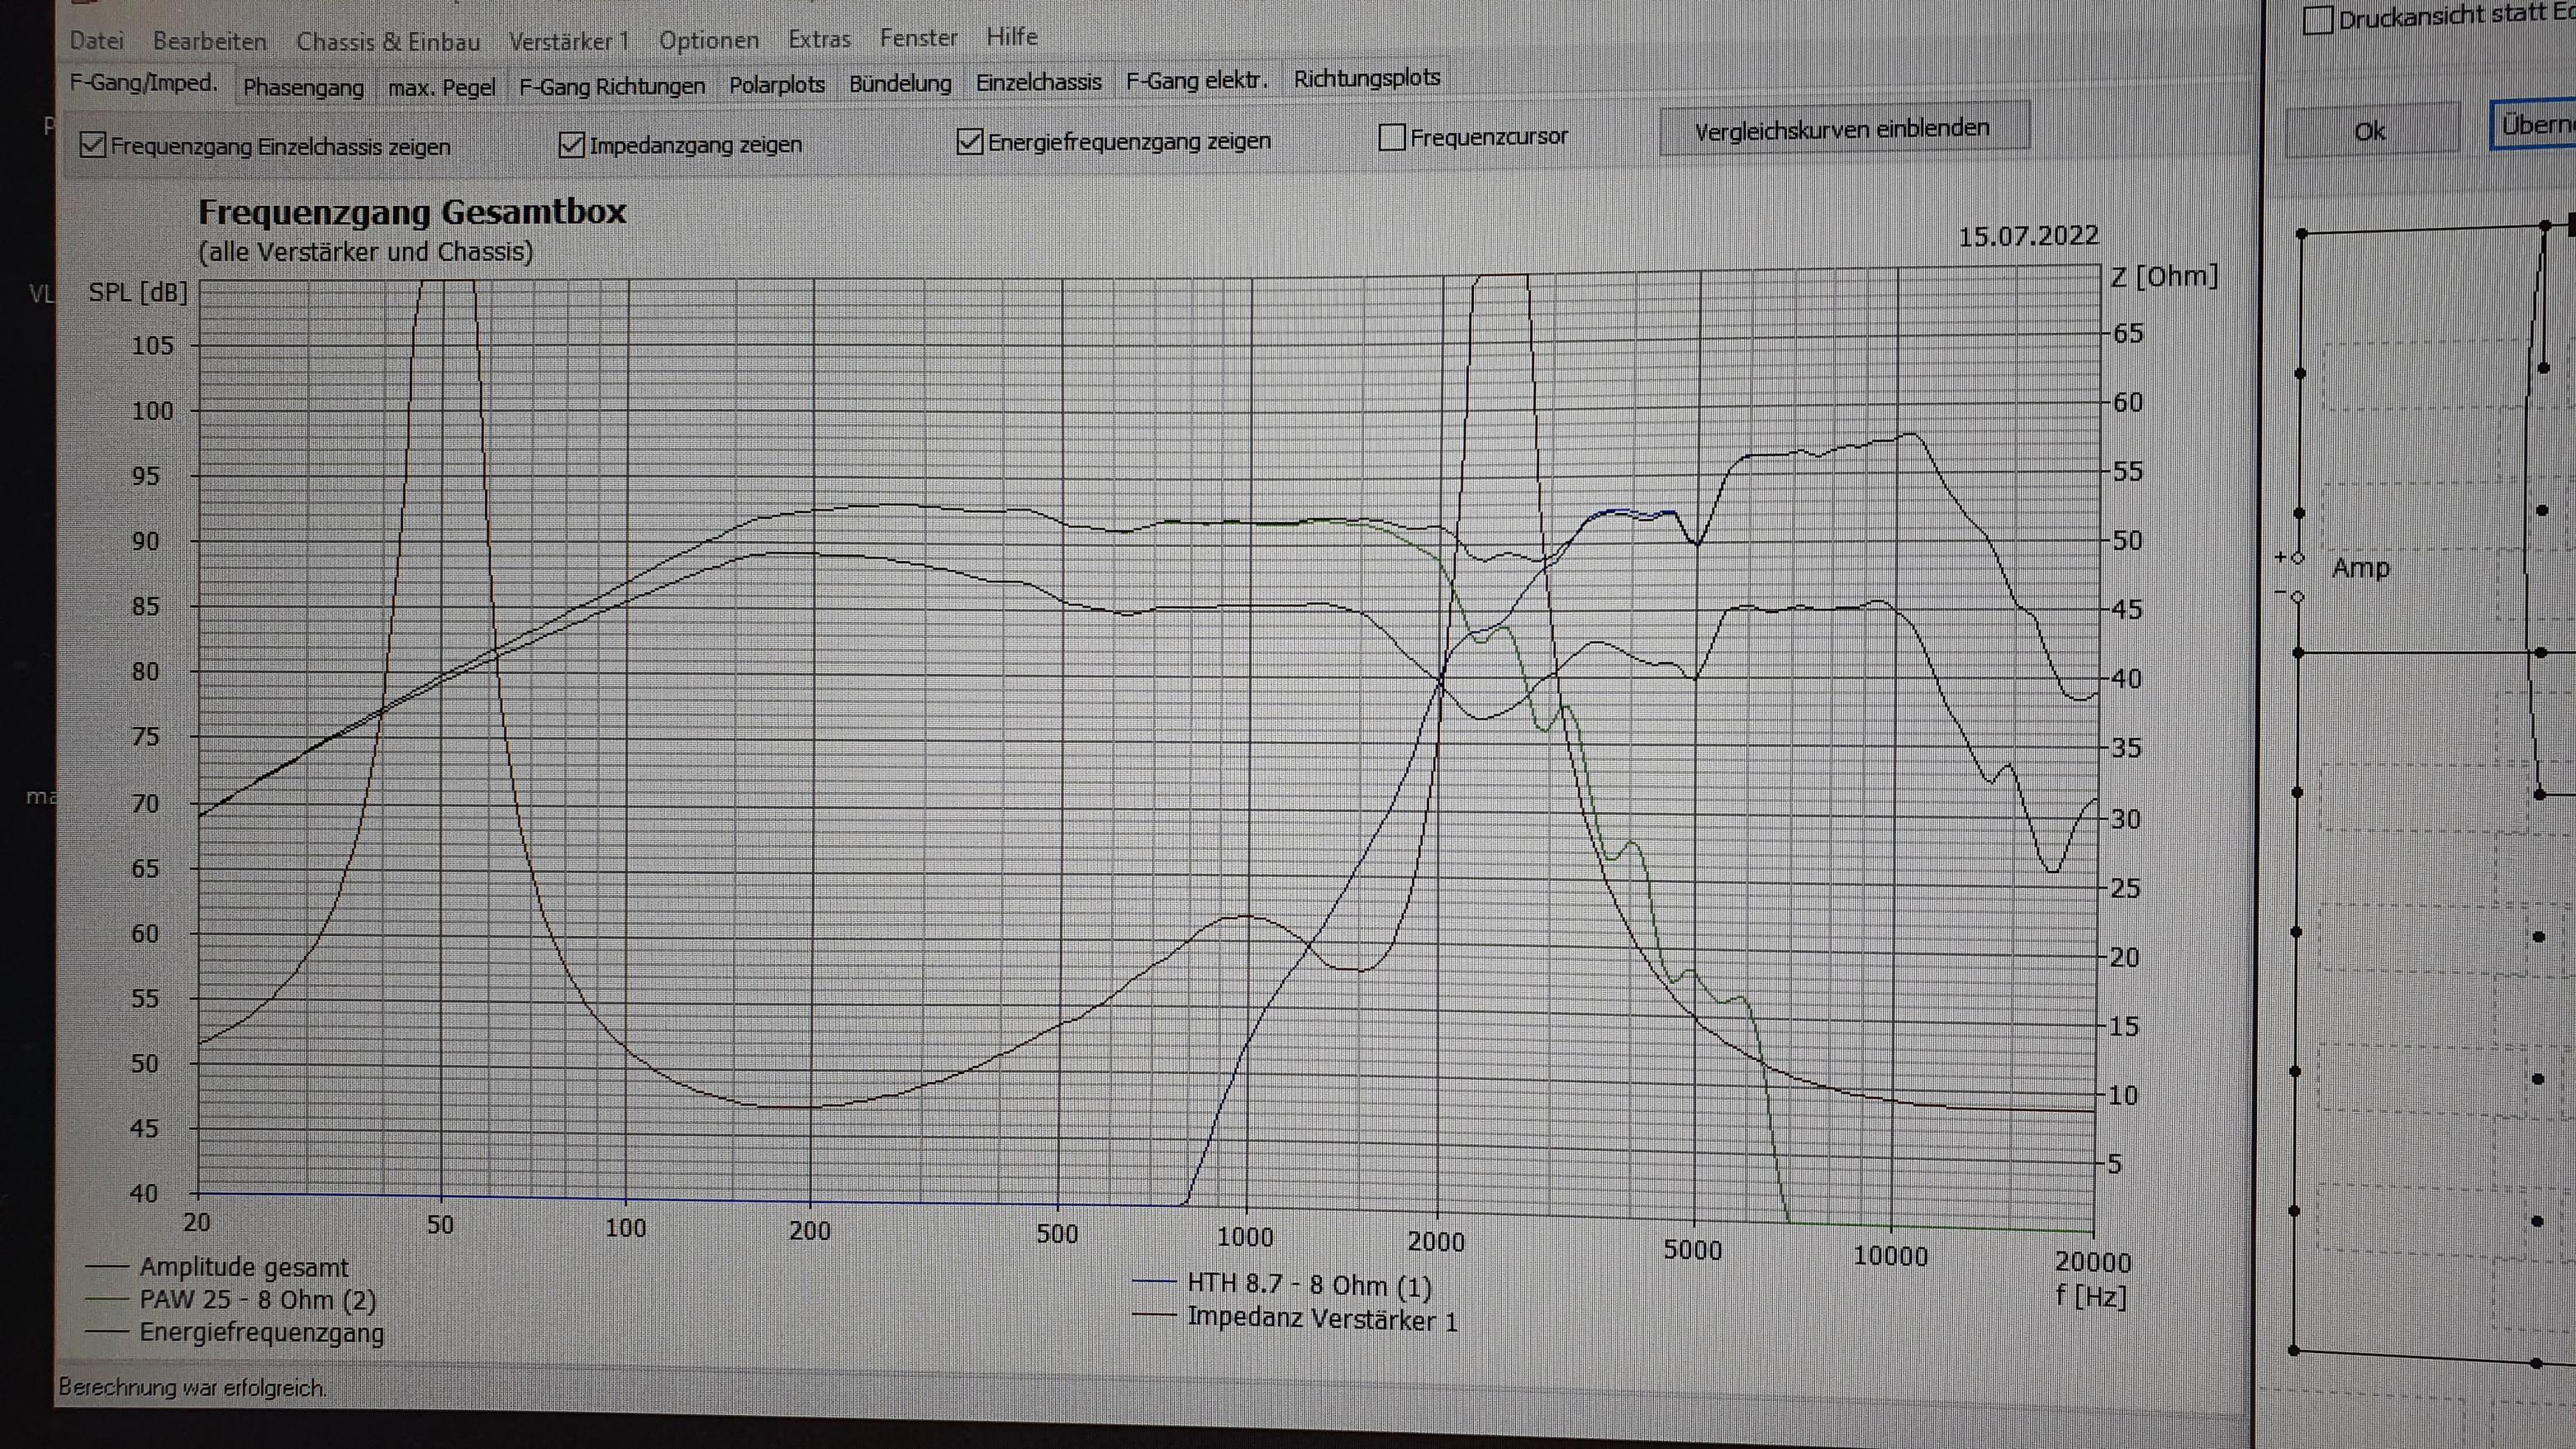Toggle the Impedanzgang zeigen checkbox

tap(571, 145)
